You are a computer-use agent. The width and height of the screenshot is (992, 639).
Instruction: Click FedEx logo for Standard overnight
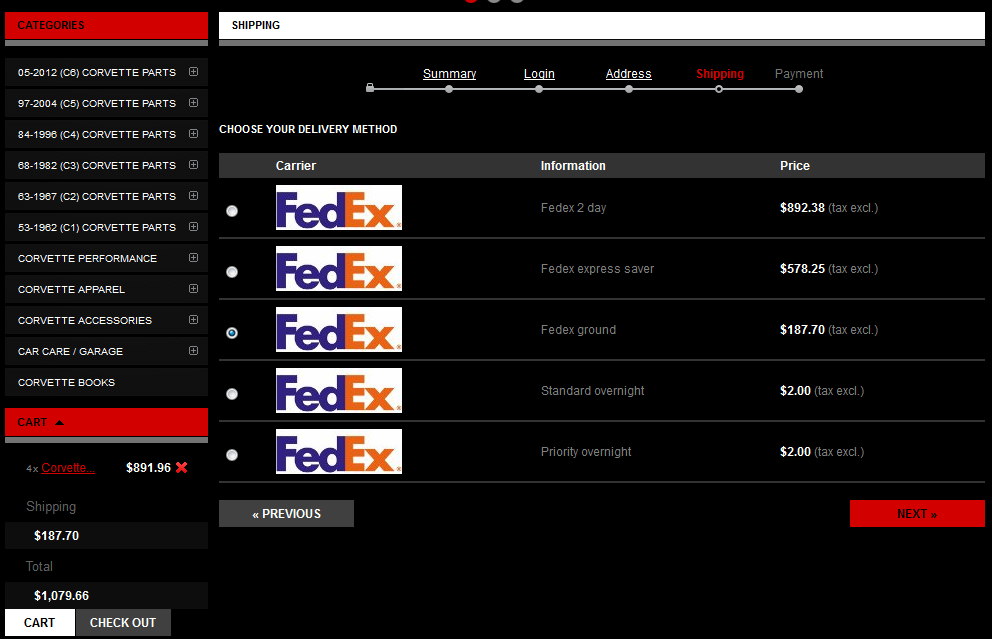(x=338, y=390)
